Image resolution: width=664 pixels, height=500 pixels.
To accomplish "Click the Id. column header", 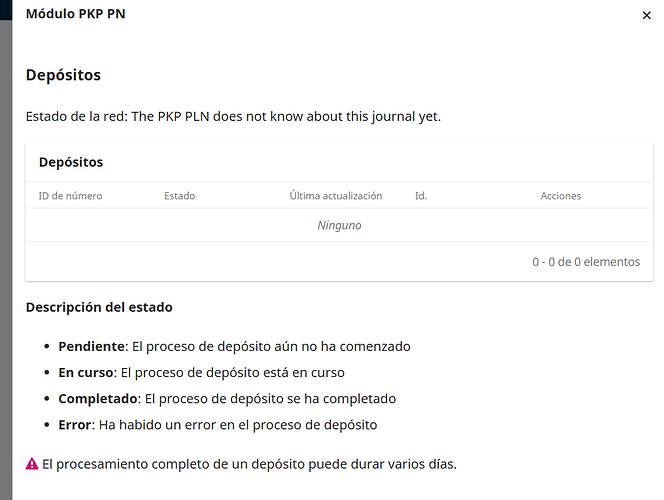I will coord(421,196).
